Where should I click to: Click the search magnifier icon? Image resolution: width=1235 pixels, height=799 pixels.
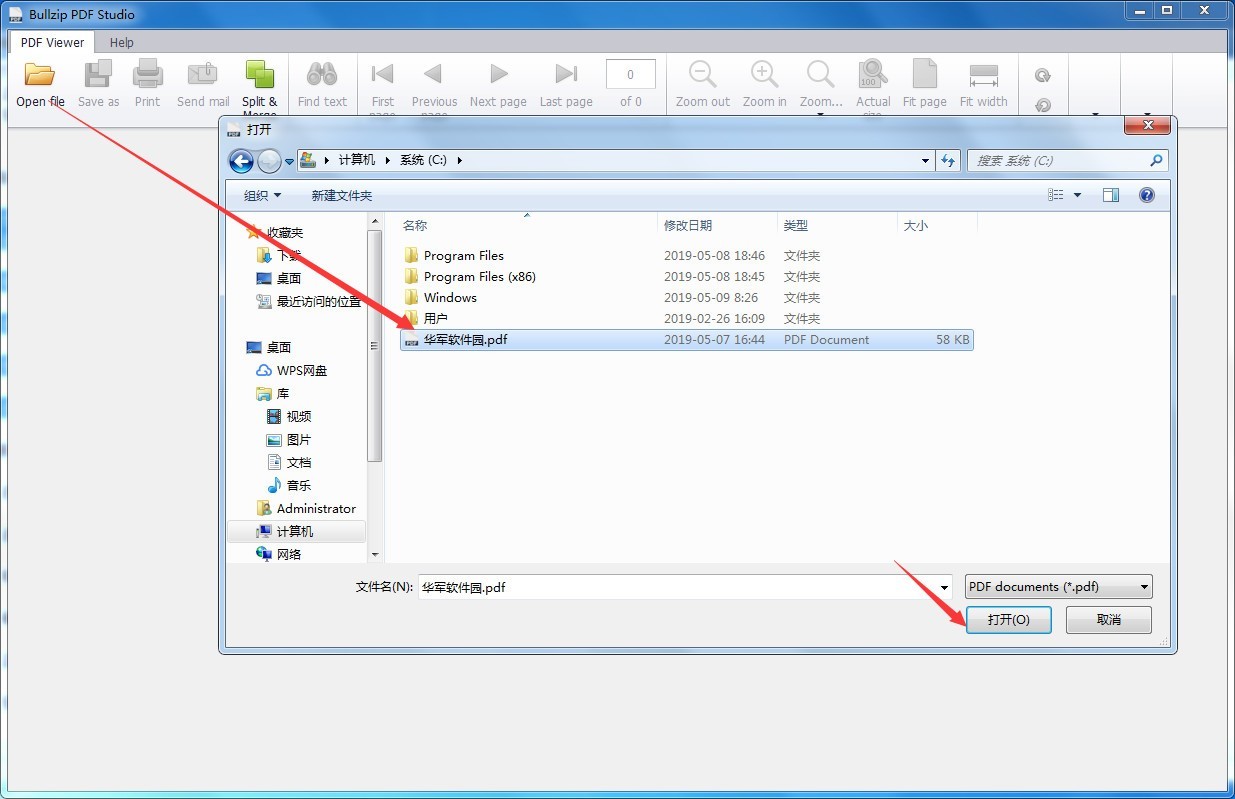click(1156, 160)
